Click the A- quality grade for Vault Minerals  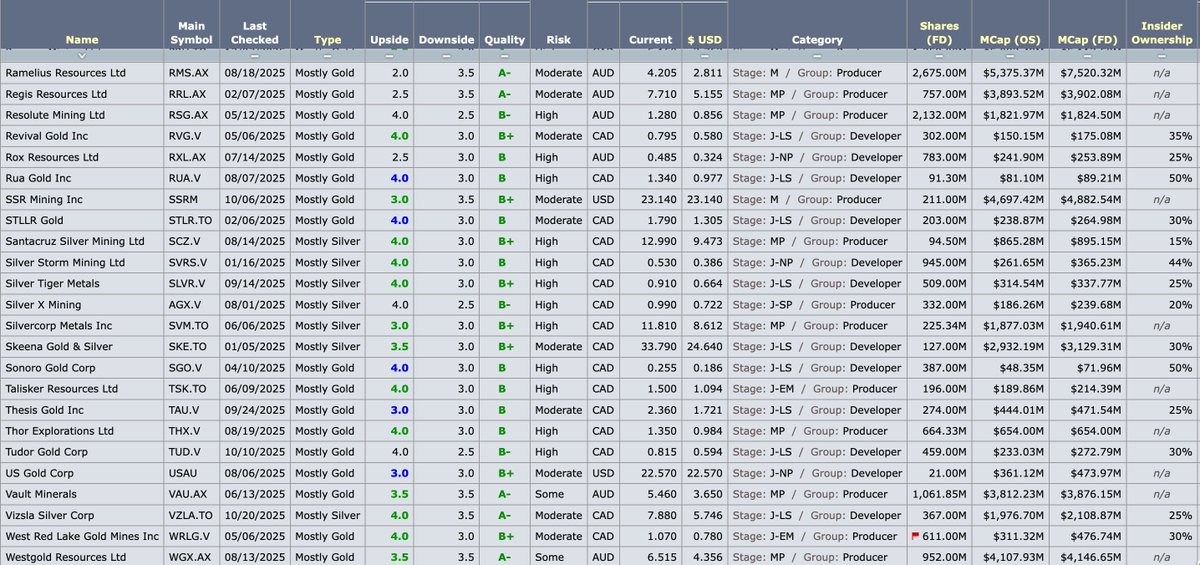pyautogui.click(x=504, y=494)
